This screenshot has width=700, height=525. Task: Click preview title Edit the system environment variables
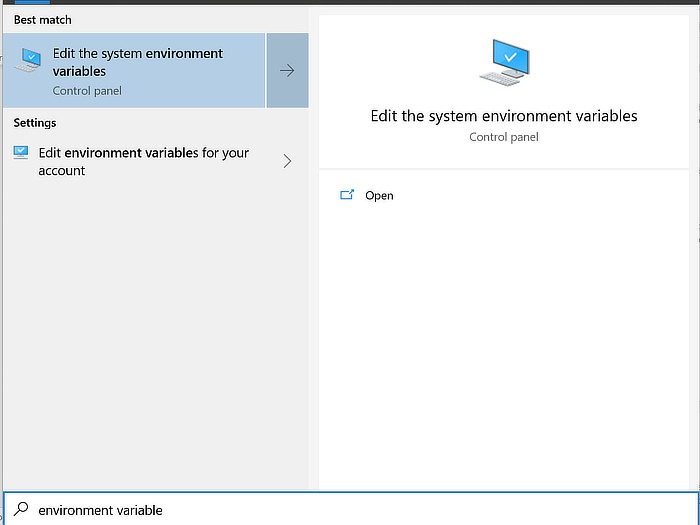504,116
